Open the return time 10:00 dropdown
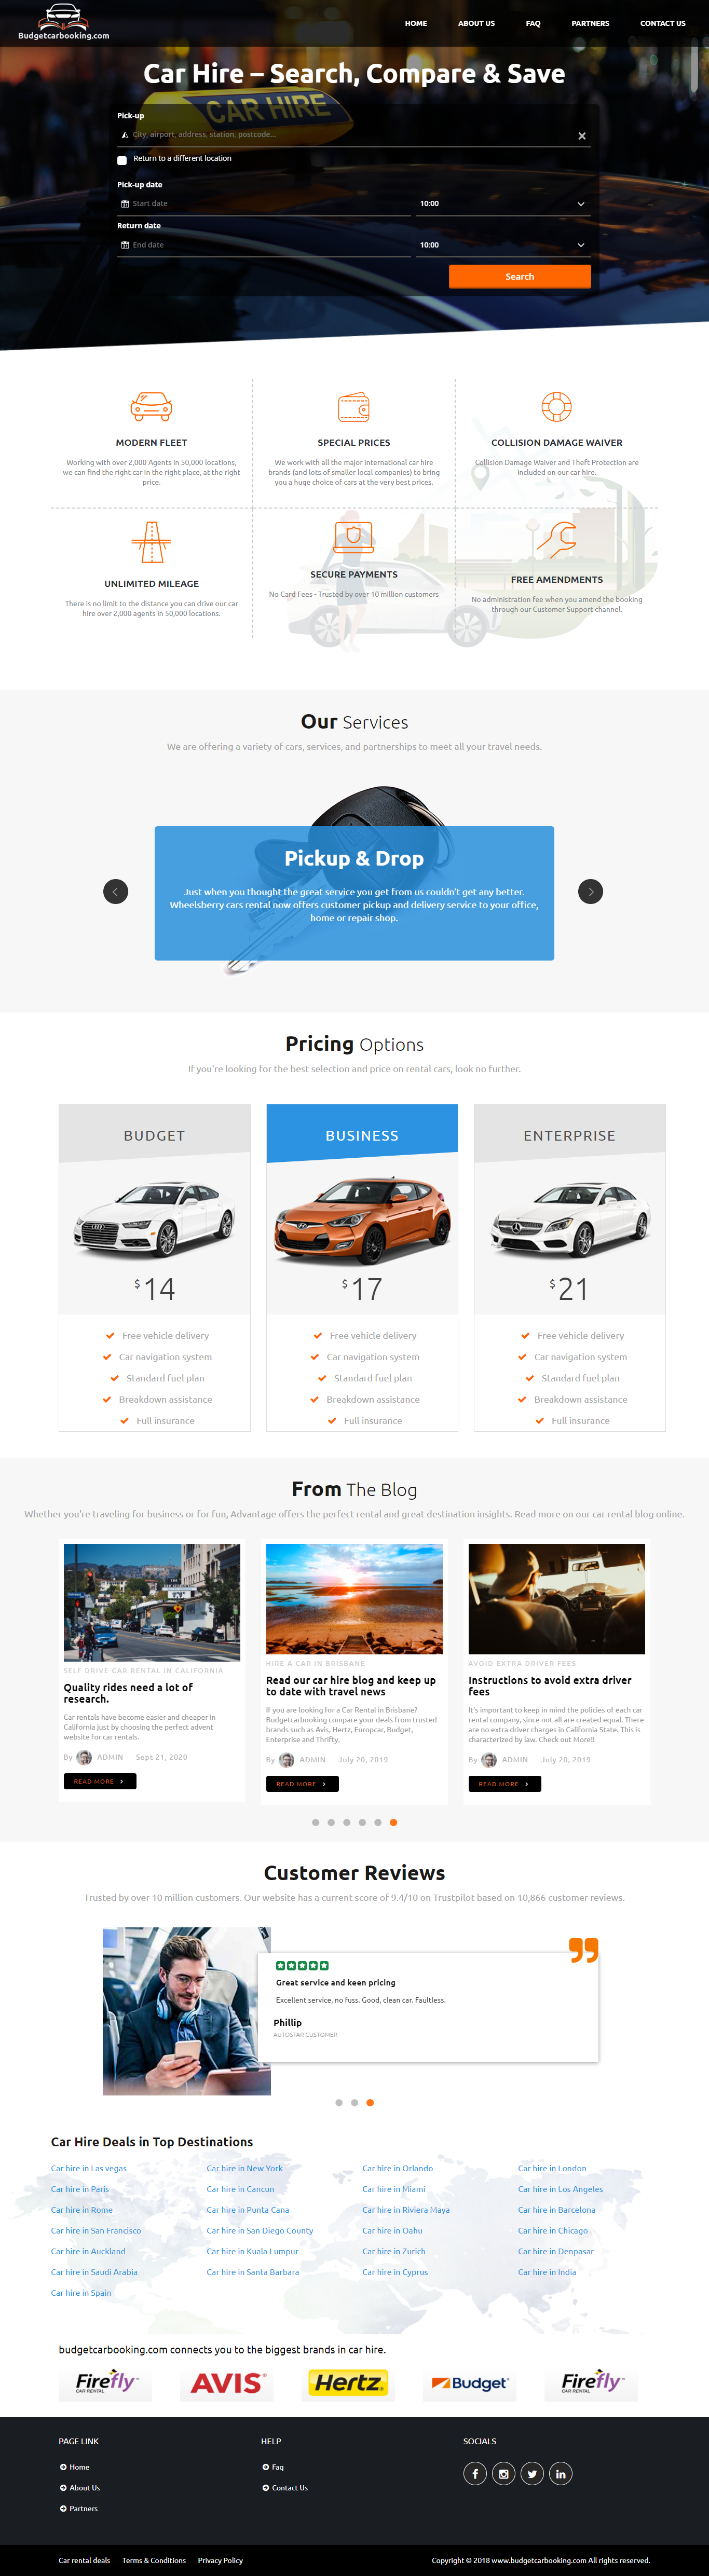The width and height of the screenshot is (709, 2576). [x=503, y=245]
